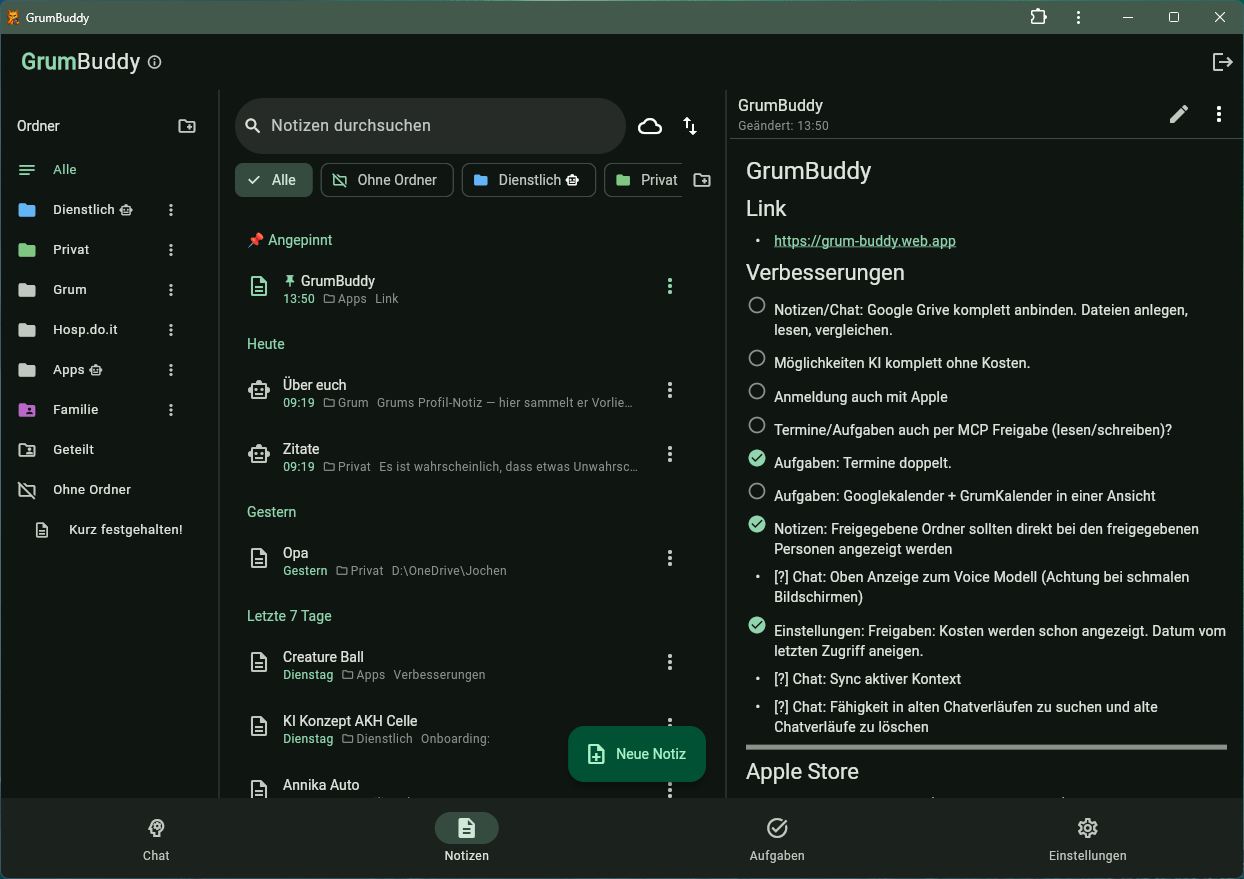Switch to the Chat tab
Image resolution: width=1244 pixels, height=879 pixels.
pos(156,839)
